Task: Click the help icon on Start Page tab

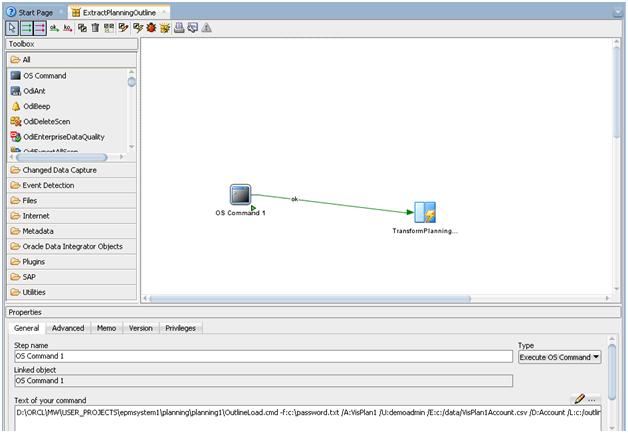Action: click(x=12, y=12)
